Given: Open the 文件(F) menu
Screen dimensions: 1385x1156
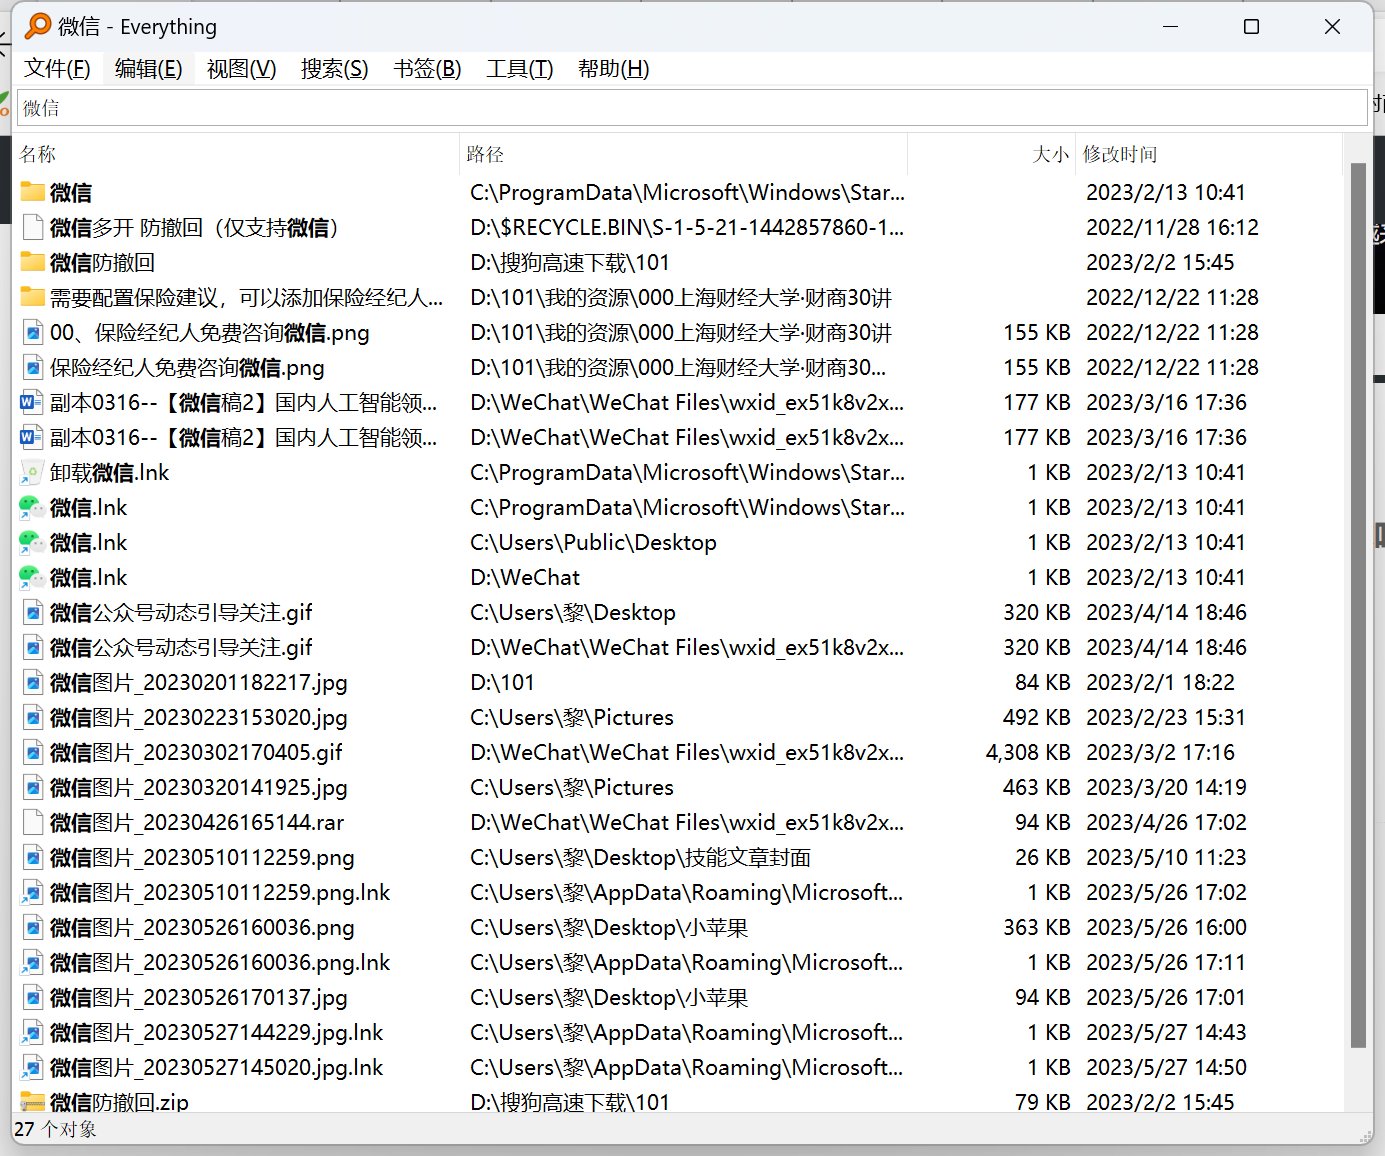Looking at the screenshot, I should (x=57, y=69).
